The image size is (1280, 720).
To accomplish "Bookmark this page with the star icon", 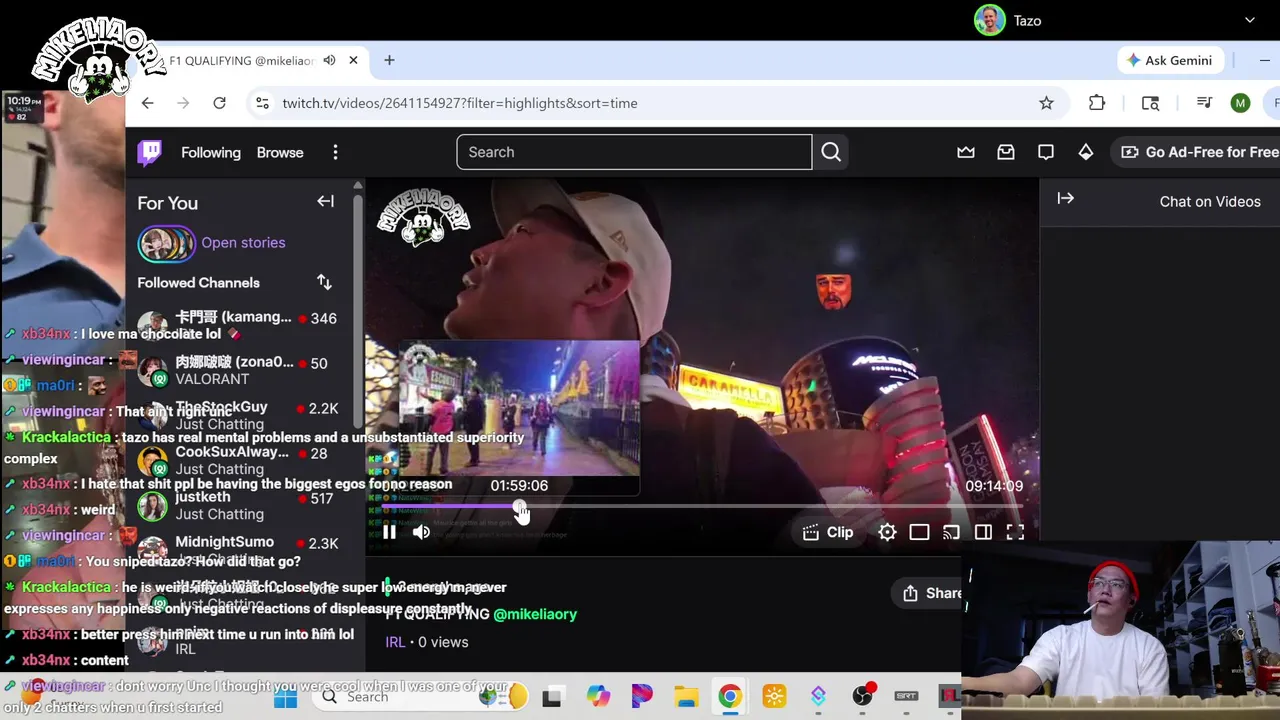I will 1046,103.
